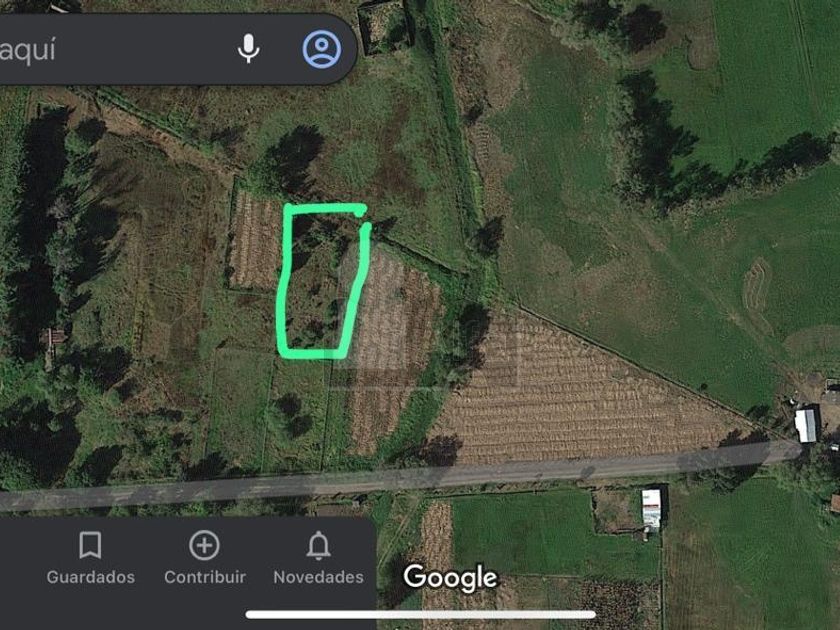This screenshot has width=840, height=630.
Task: Tap the bell icon above Novedades
Action: tap(318, 545)
